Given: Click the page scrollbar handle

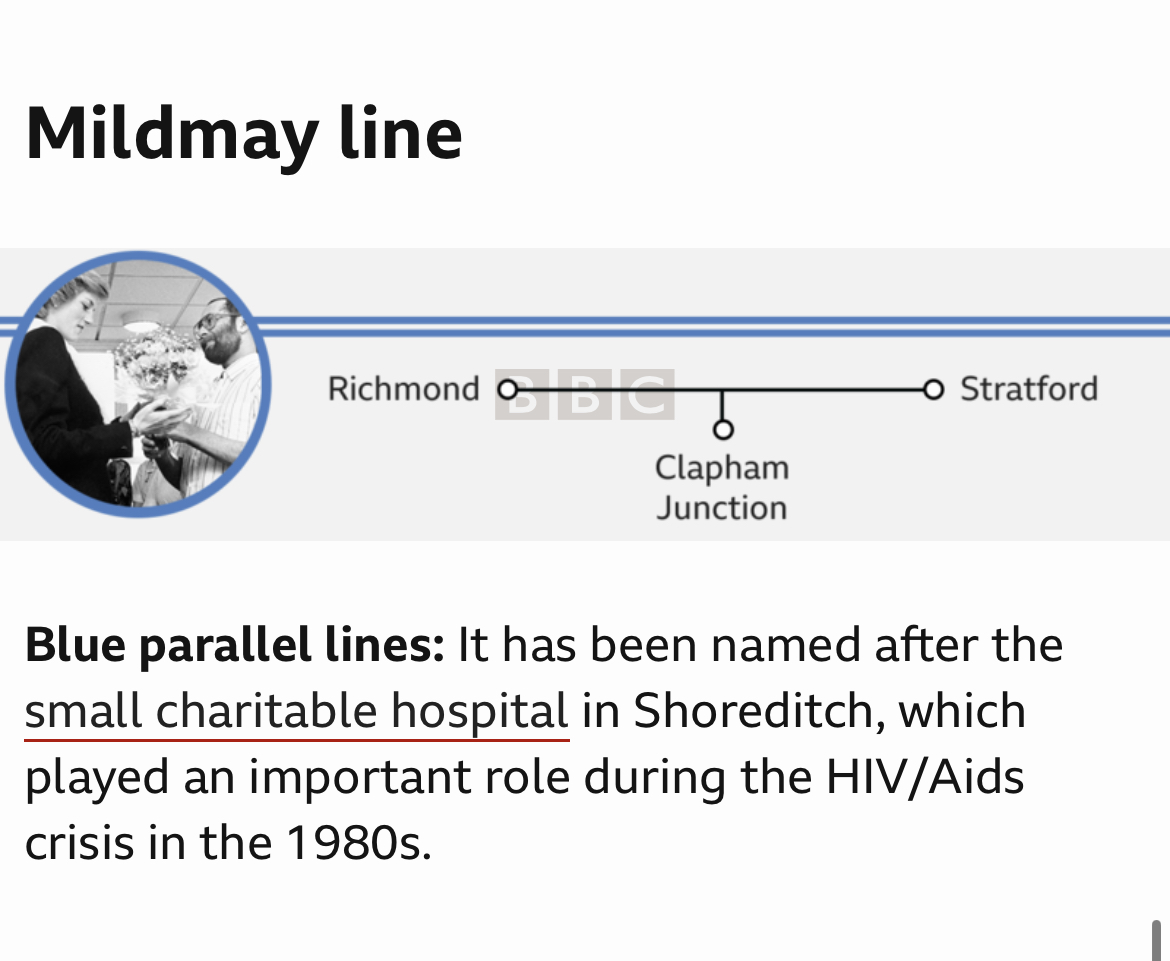Looking at the screenshot, I should point(1157,940).
